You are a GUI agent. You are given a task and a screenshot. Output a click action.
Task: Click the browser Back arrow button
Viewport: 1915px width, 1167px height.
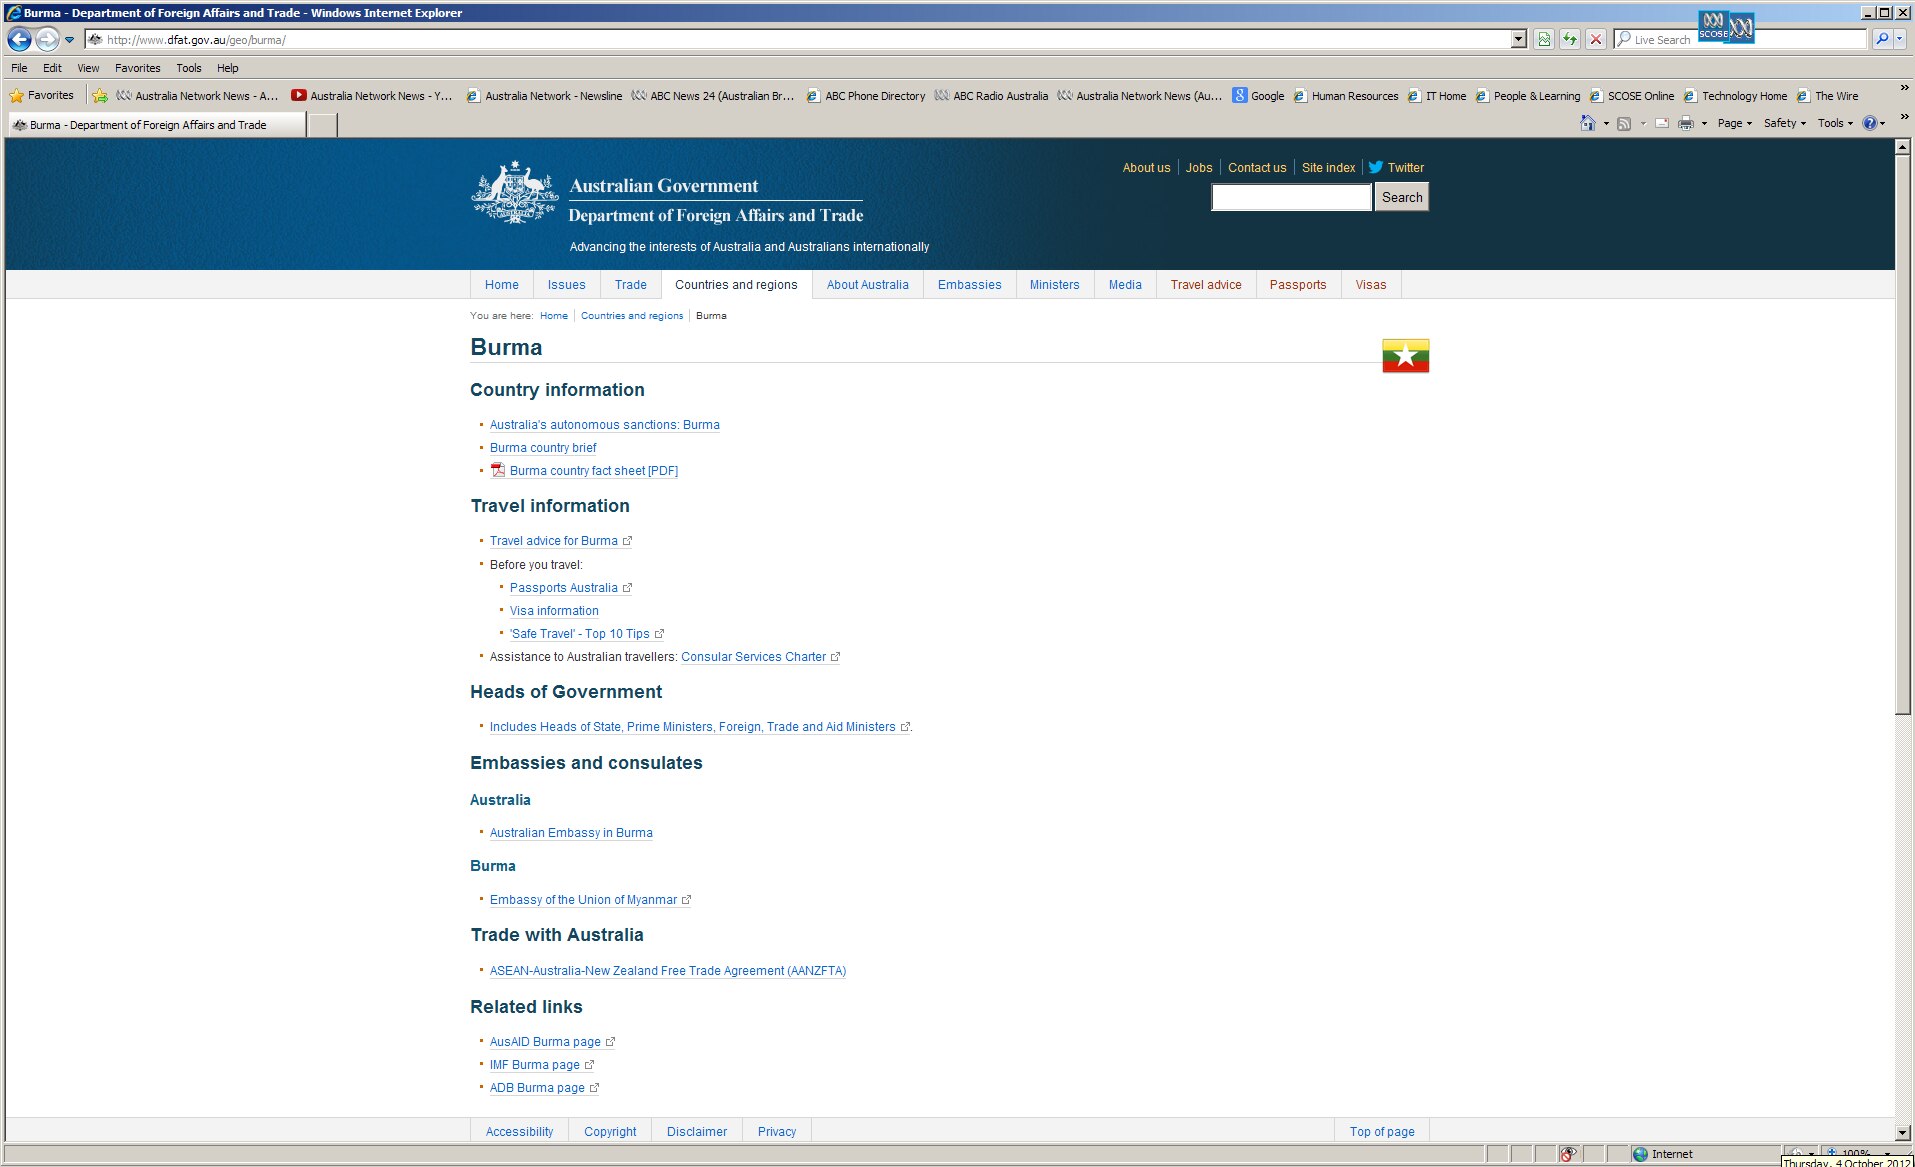coord(19,40)
